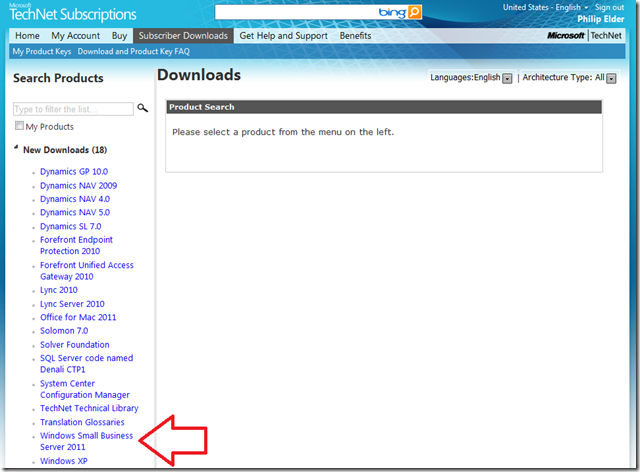
Task: Select the Subscriber Downloads tab
Action: 183,36
